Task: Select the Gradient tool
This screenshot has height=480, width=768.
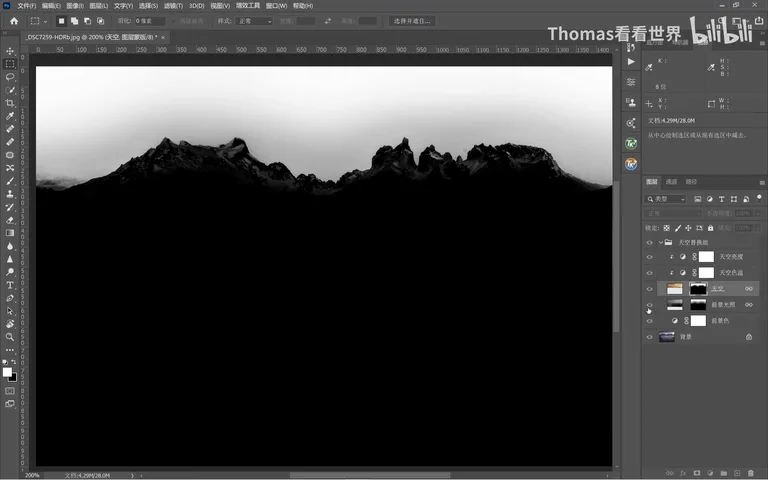Action: [10, 233]
